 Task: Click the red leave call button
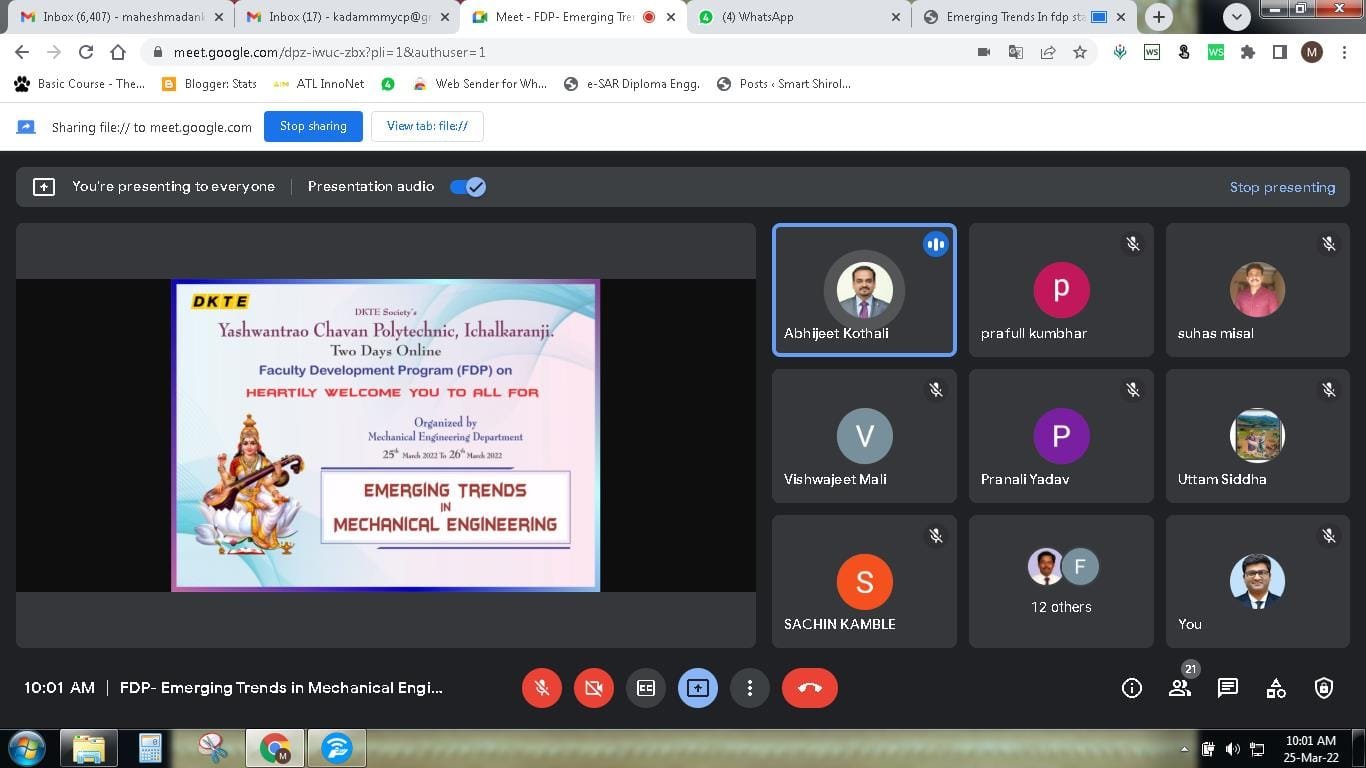tap(809, 688)
